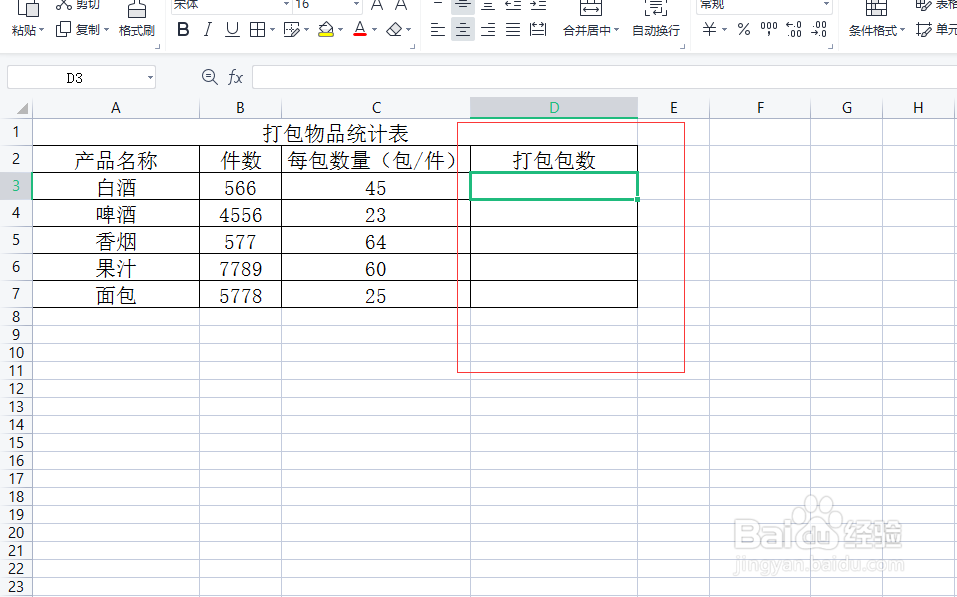The width and height of the screenshot is (957, 597).
Task: Apply percentage format to the selection
Action: pos(745,30)
